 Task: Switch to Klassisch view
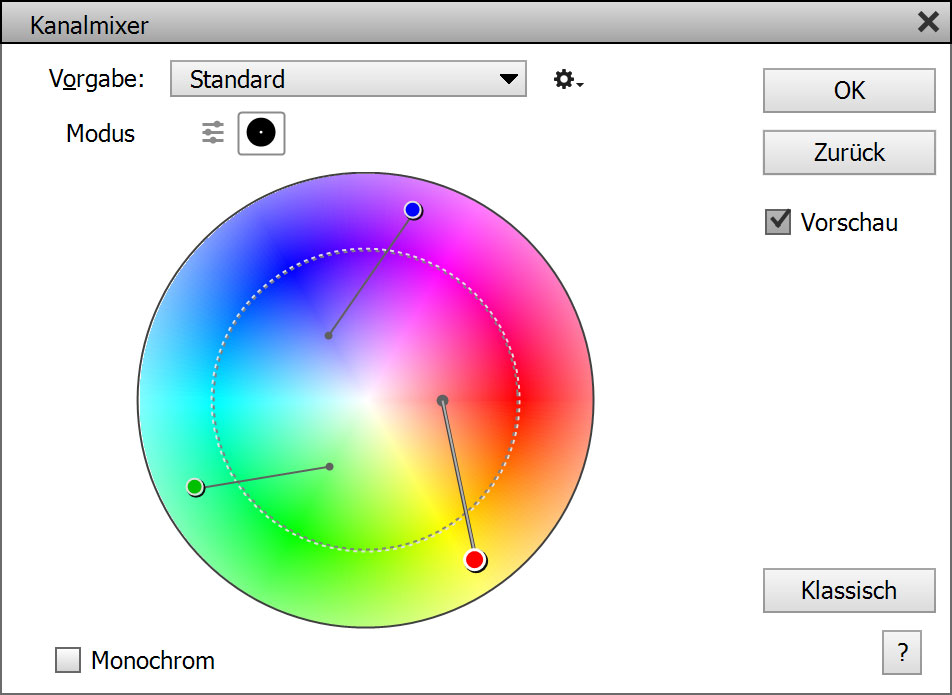(x=849, y=590)
